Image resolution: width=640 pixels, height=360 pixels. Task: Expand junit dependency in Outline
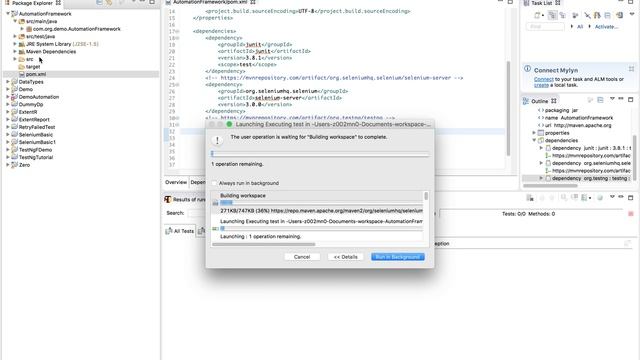(541, 148)
